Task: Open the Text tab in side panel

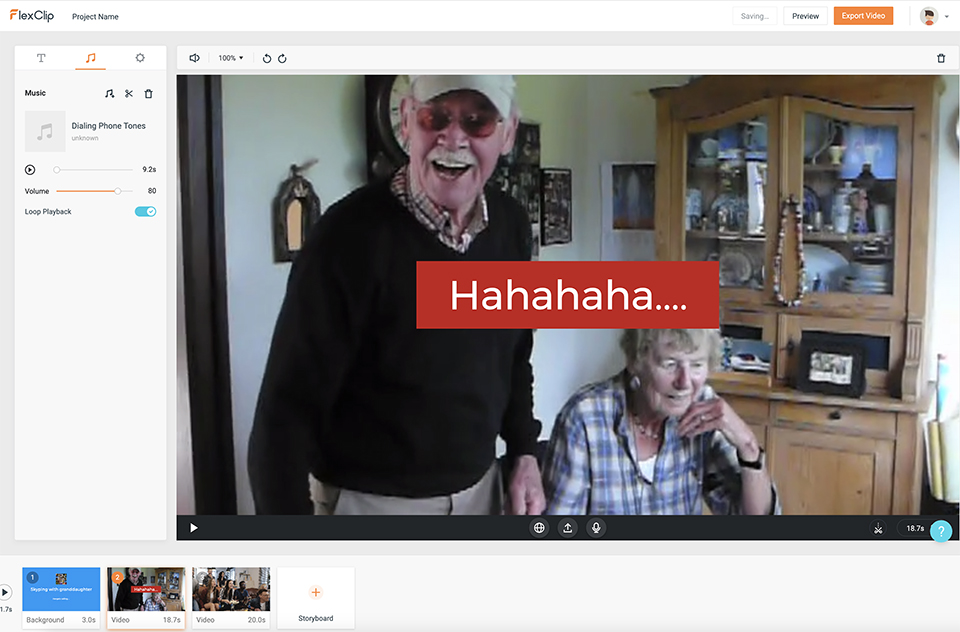Action: pos(41,58)
